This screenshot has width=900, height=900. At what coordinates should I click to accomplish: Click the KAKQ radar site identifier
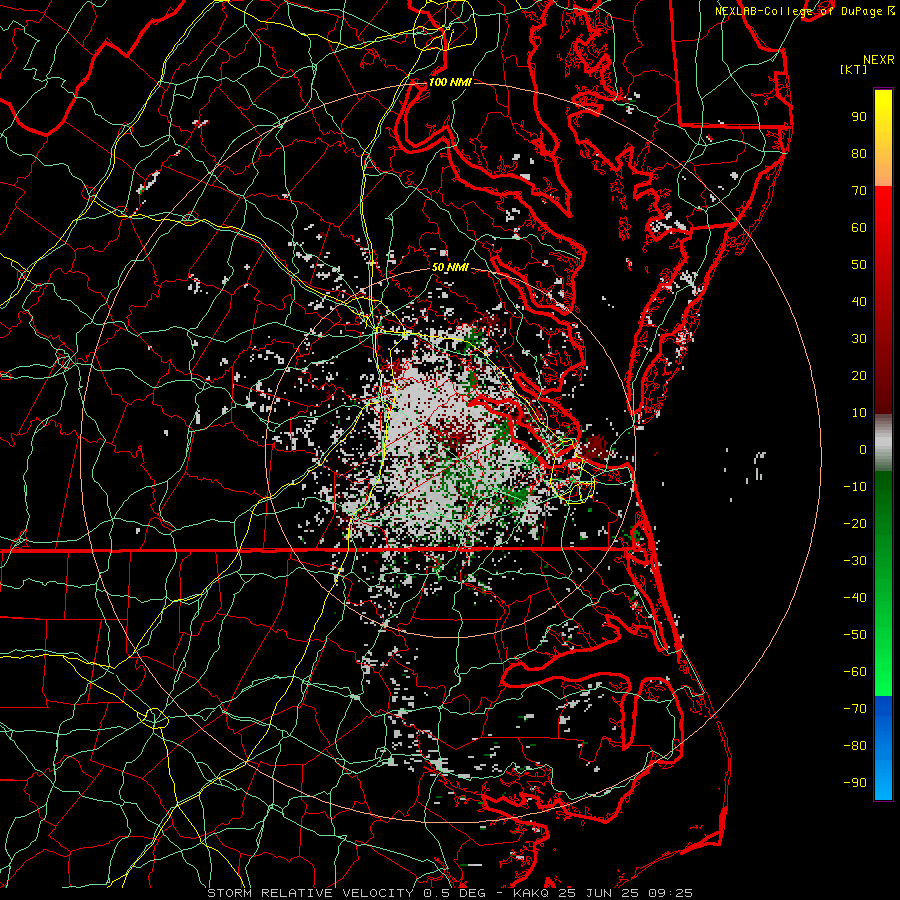click(532, 893)
